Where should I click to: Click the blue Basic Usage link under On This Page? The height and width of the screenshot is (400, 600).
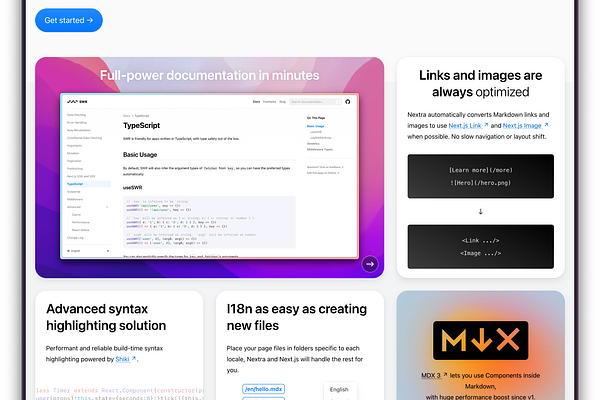[x=315, y=126]
